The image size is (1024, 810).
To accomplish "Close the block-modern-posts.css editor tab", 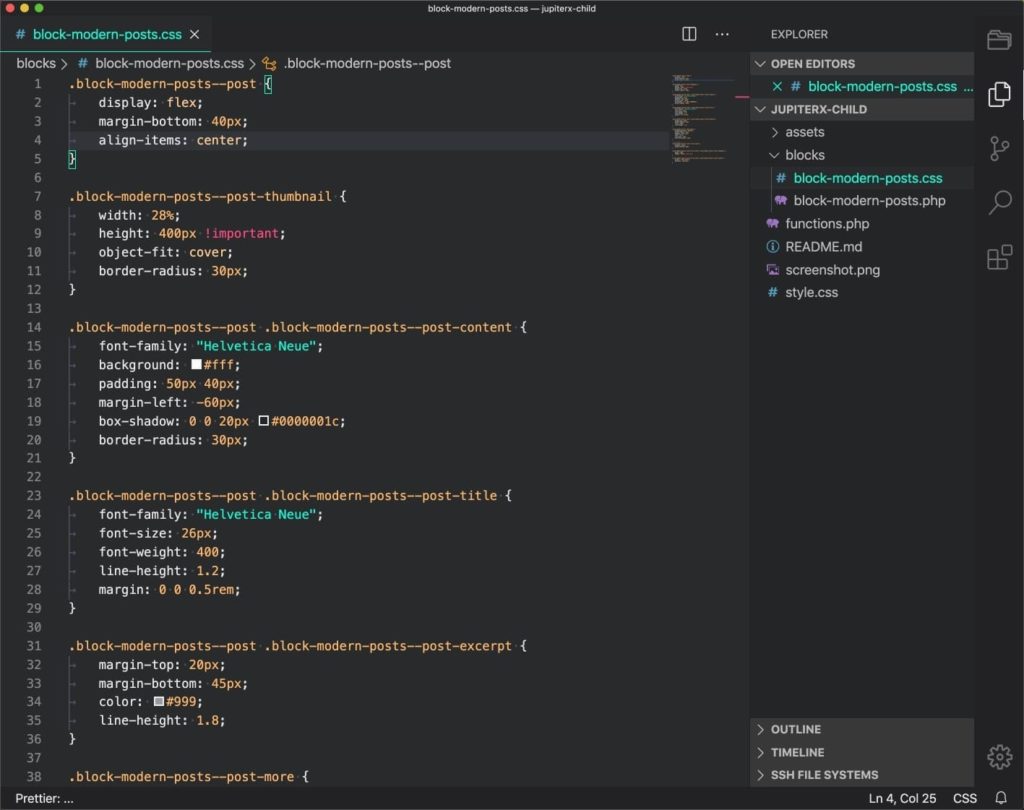I will pyautogui.click(x=194, y=34).
